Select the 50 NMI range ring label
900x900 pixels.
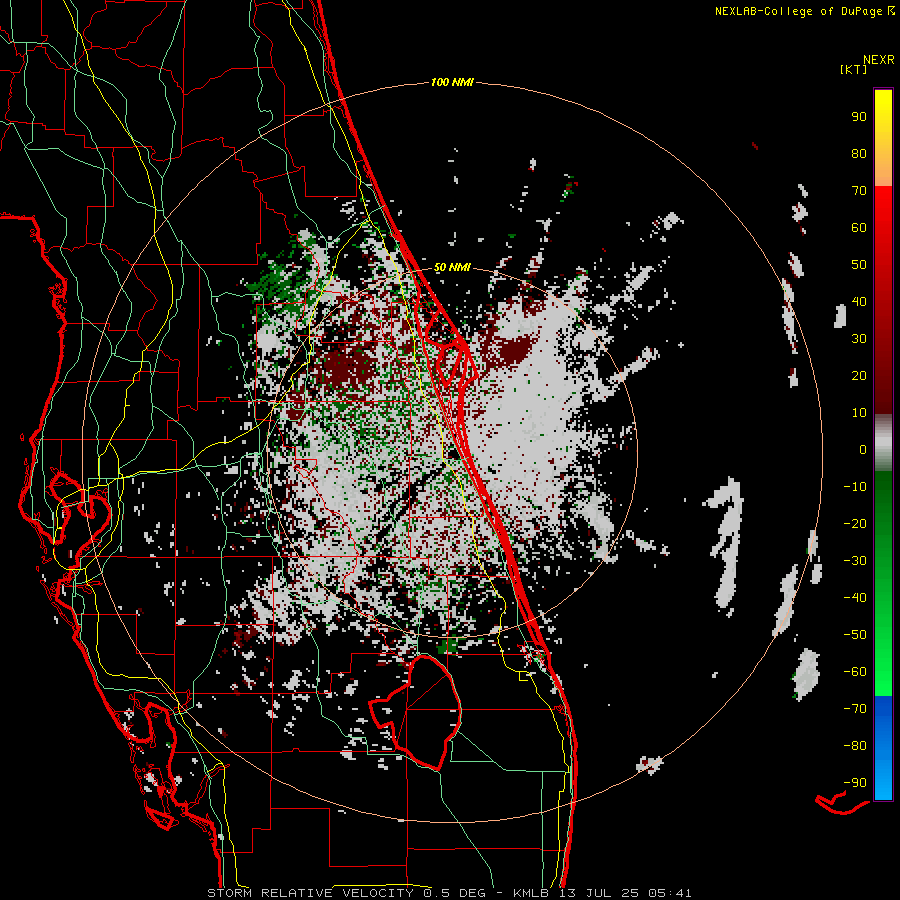coord(452,267)
